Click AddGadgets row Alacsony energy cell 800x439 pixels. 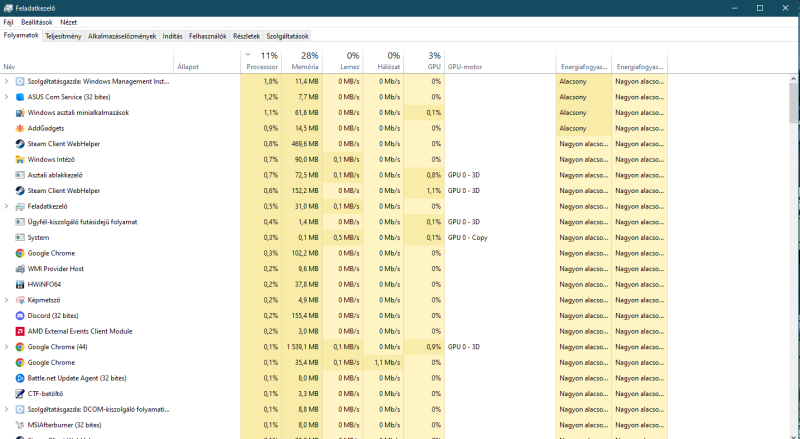[584, 129]
